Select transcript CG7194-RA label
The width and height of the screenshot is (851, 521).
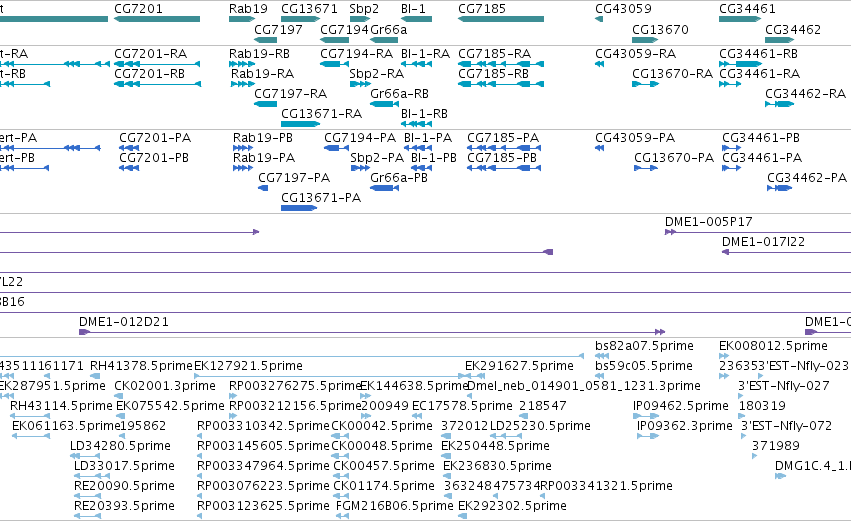(356, 54)
